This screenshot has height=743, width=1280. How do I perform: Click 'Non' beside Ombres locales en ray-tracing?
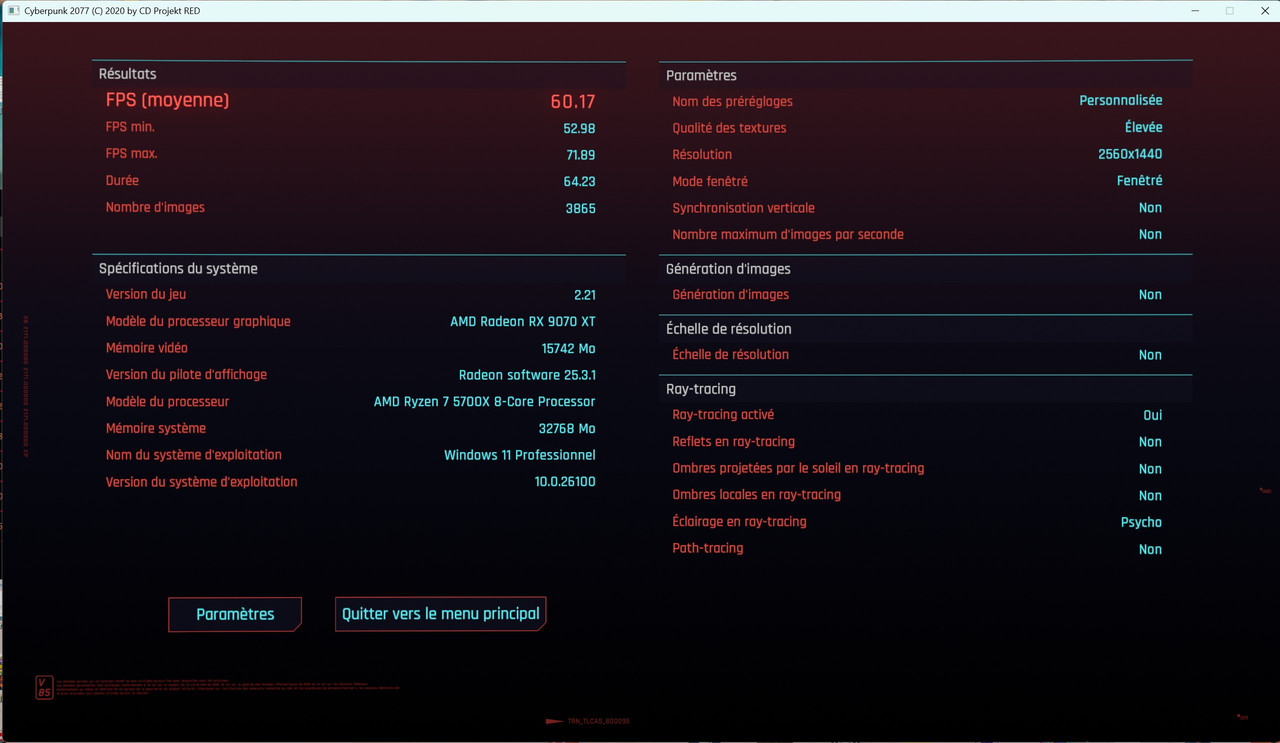(1150, 496)
